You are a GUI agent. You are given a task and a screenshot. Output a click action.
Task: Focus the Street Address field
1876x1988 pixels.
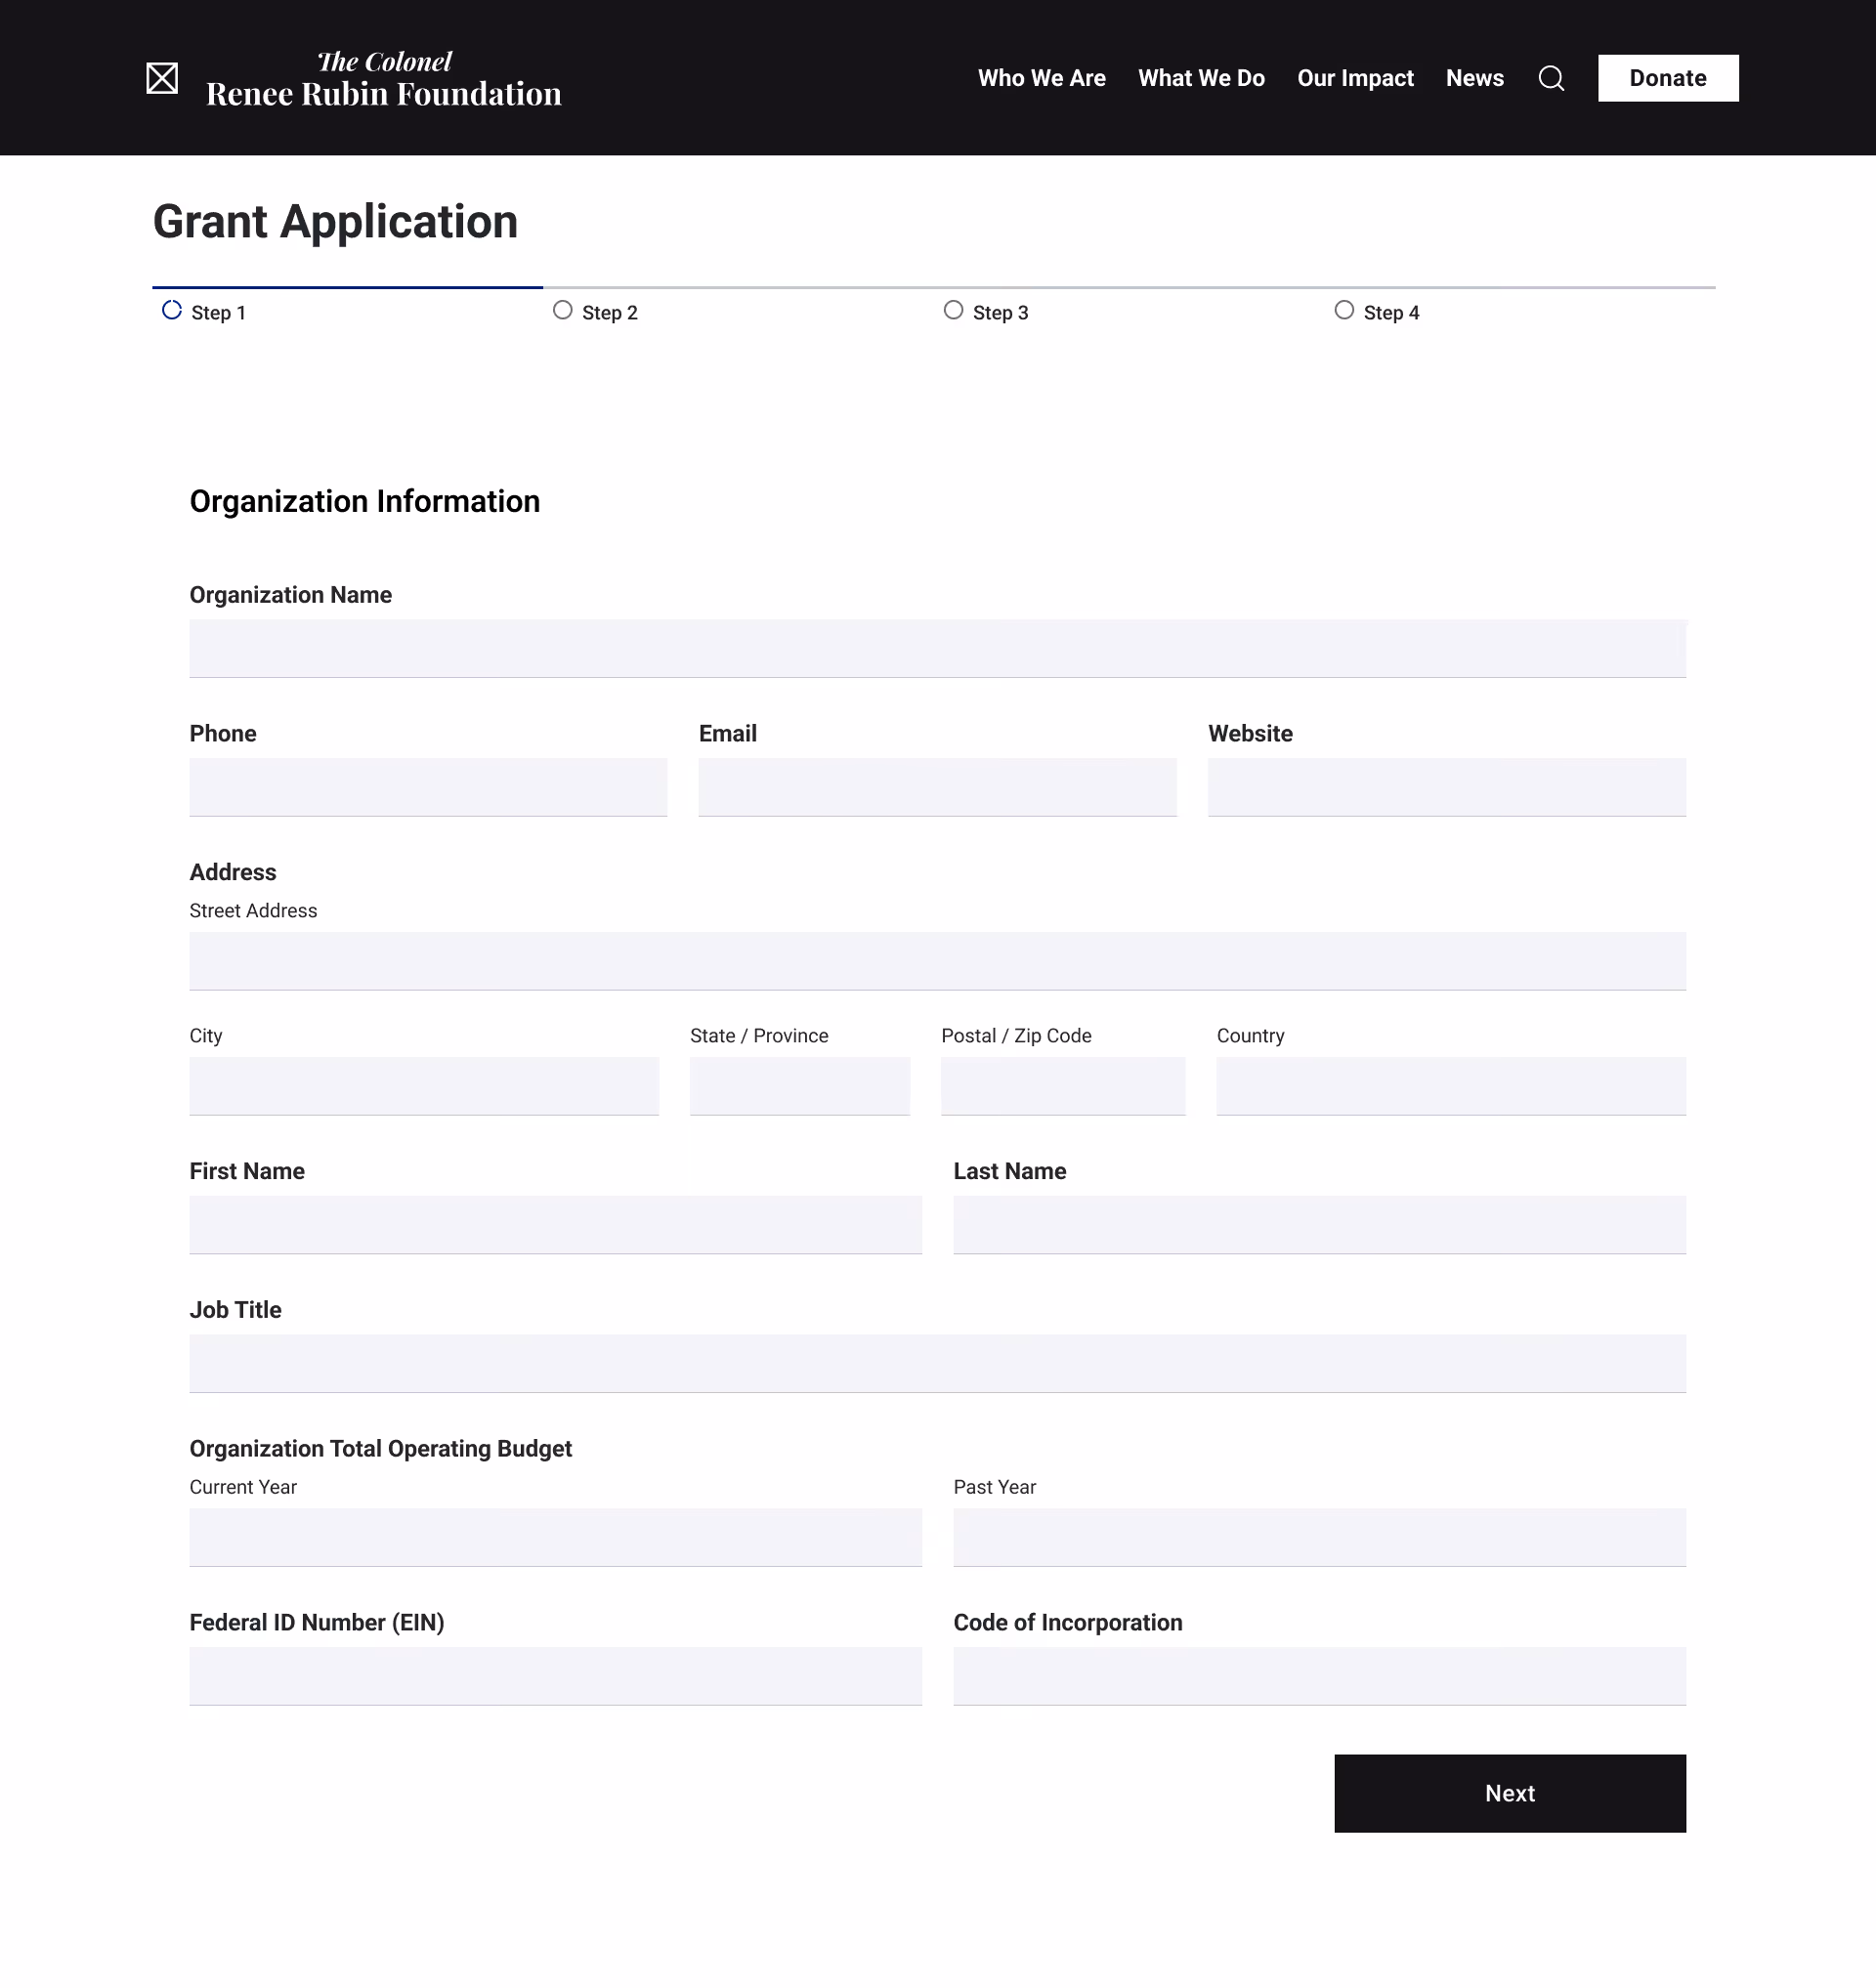point(938,961)
